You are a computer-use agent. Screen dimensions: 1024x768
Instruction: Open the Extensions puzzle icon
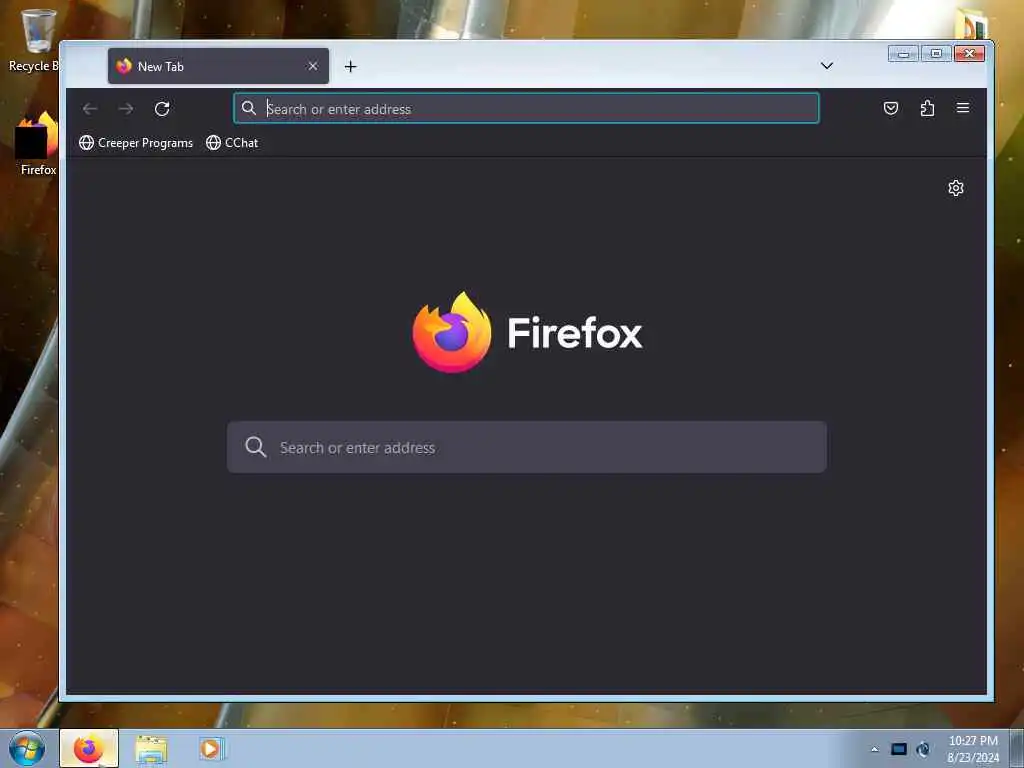(927, 108)
